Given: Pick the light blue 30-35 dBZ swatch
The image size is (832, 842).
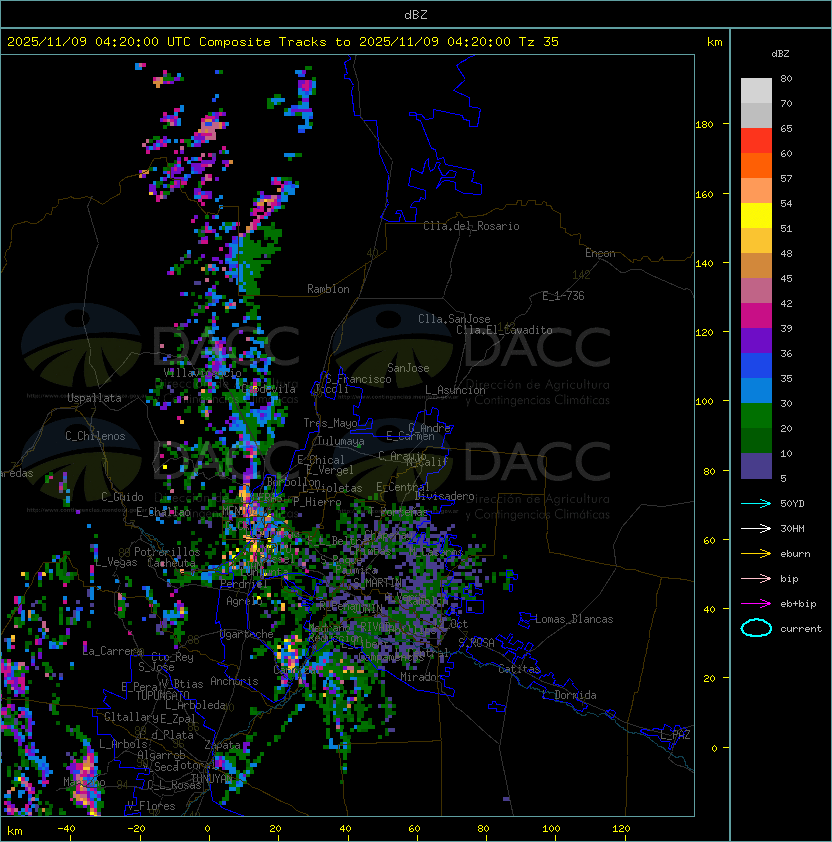Looking at the screenshot, I should click(756, 391).
